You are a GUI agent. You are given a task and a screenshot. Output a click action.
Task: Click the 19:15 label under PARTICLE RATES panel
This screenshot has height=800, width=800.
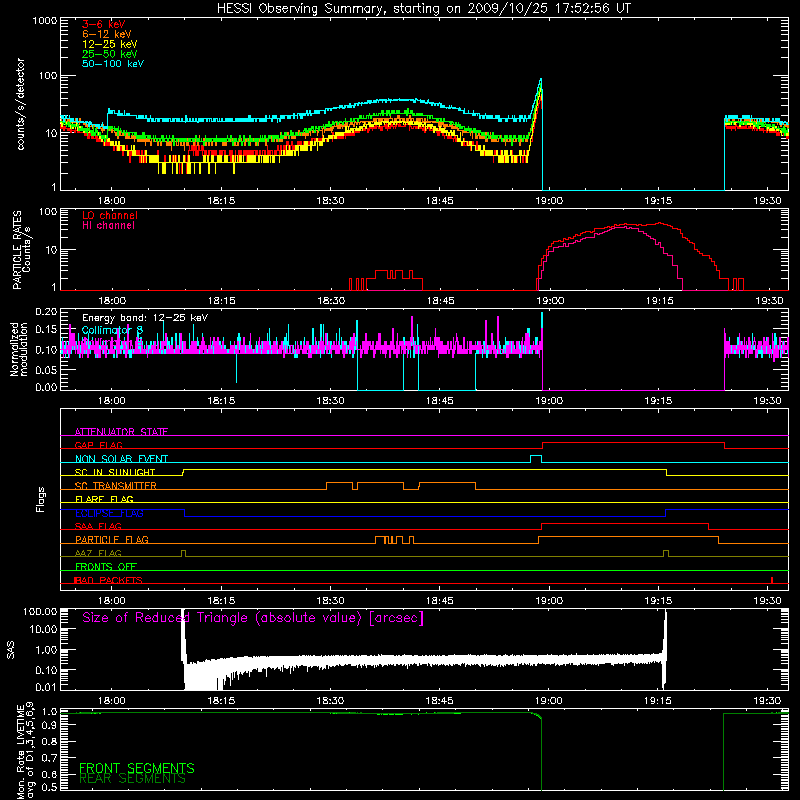659,301
